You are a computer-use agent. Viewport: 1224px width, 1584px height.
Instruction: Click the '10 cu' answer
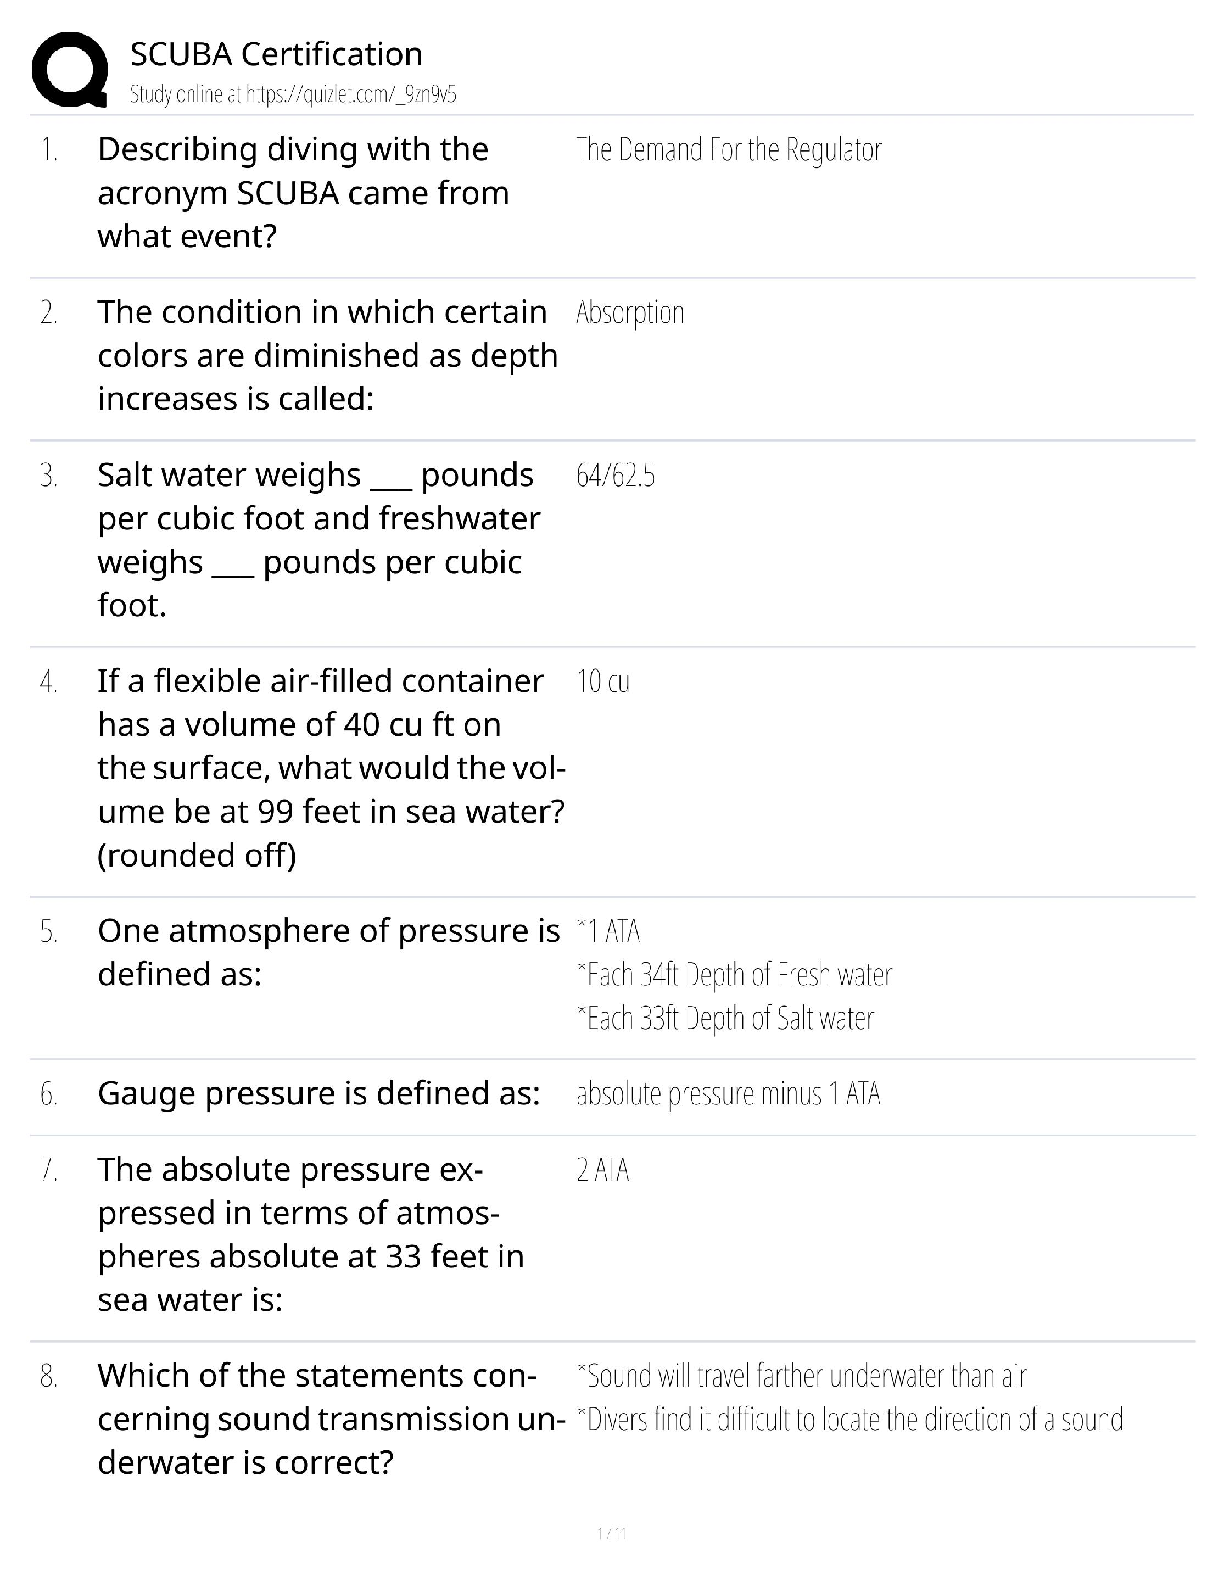coord(603,682)
